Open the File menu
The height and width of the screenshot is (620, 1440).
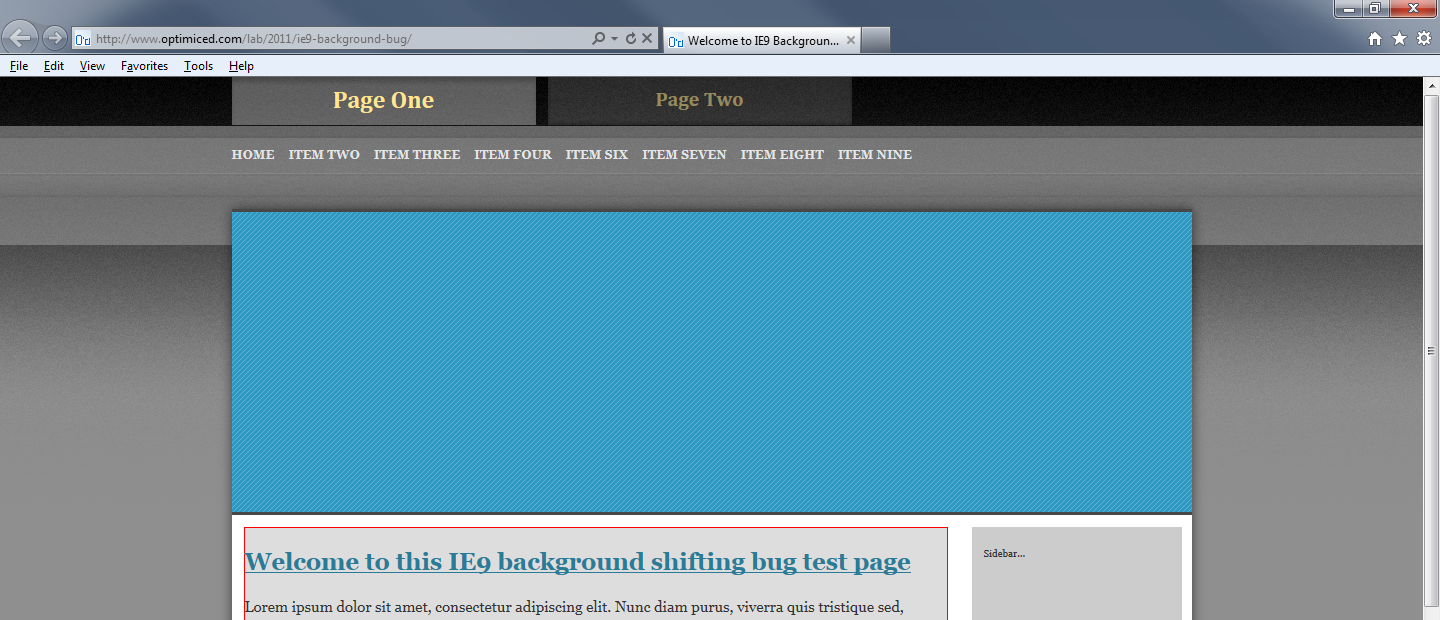[19, 66]
